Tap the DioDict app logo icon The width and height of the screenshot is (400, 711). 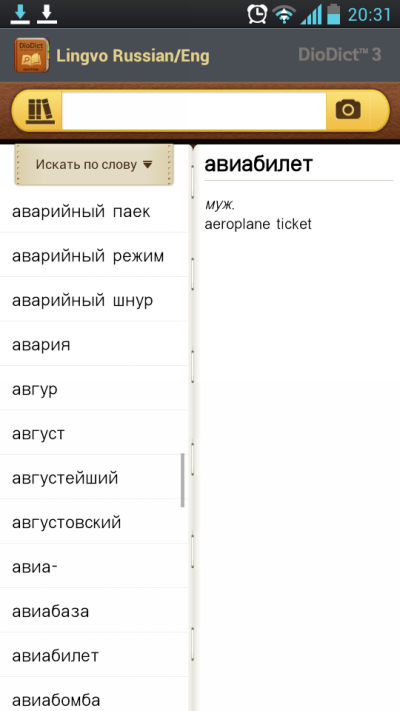tap(31, 55)
